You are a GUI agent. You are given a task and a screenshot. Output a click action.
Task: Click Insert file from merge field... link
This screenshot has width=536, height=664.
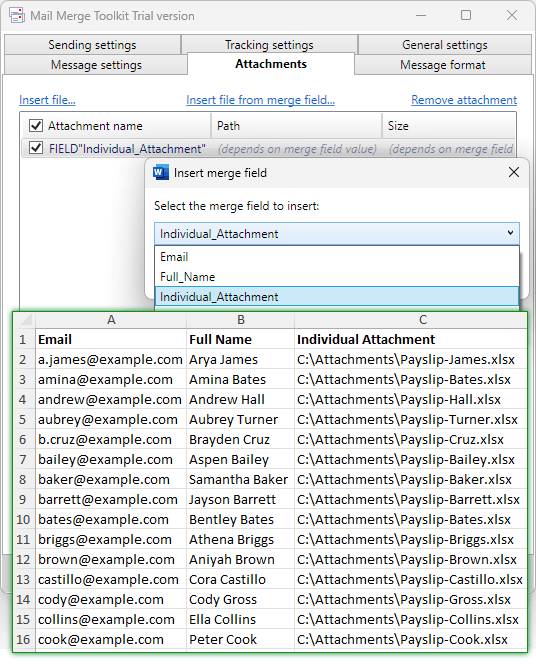pos(260,100)
